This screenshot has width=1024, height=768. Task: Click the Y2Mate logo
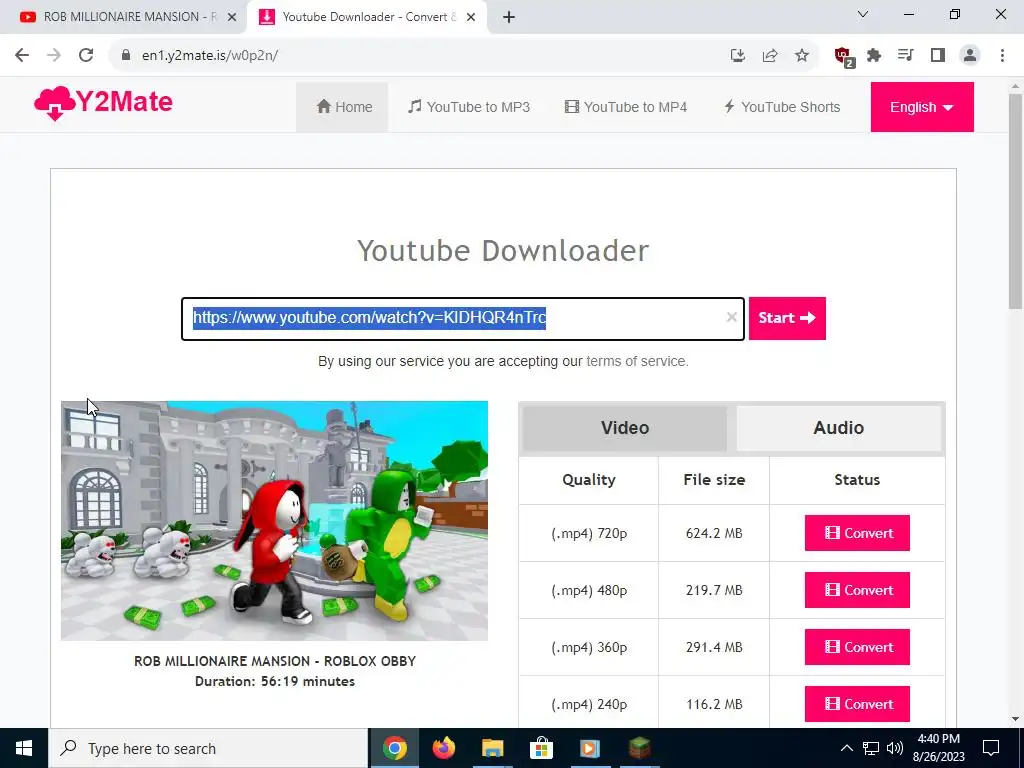(x=103, y=103)
